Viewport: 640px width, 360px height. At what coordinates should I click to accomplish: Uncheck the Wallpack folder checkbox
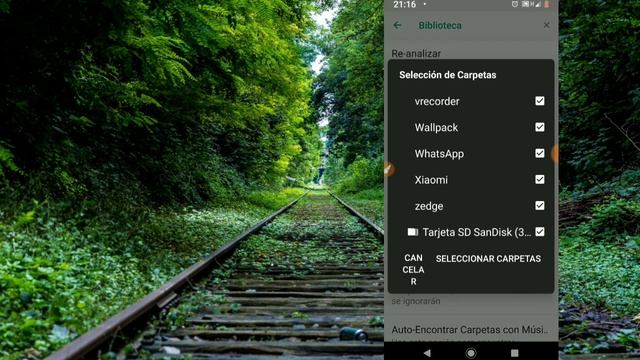pyautogui.click(x=540, y=127)
